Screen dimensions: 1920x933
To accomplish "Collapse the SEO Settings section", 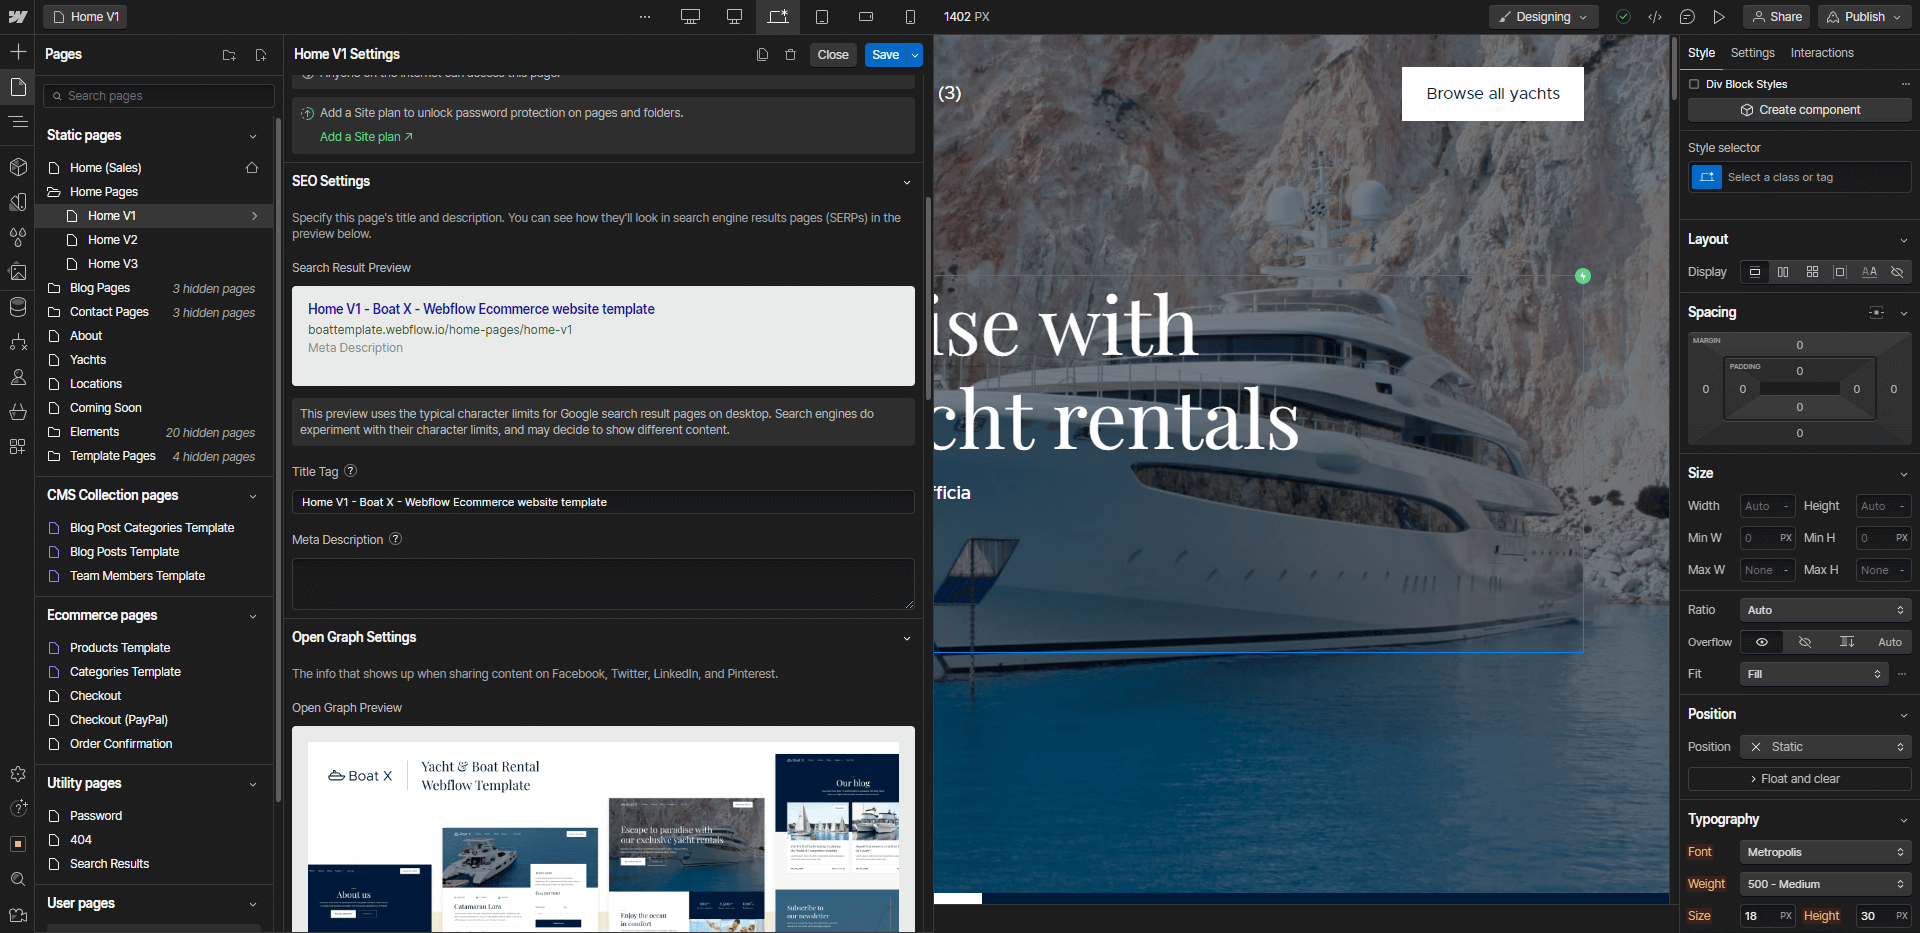I will click(907, 182).
